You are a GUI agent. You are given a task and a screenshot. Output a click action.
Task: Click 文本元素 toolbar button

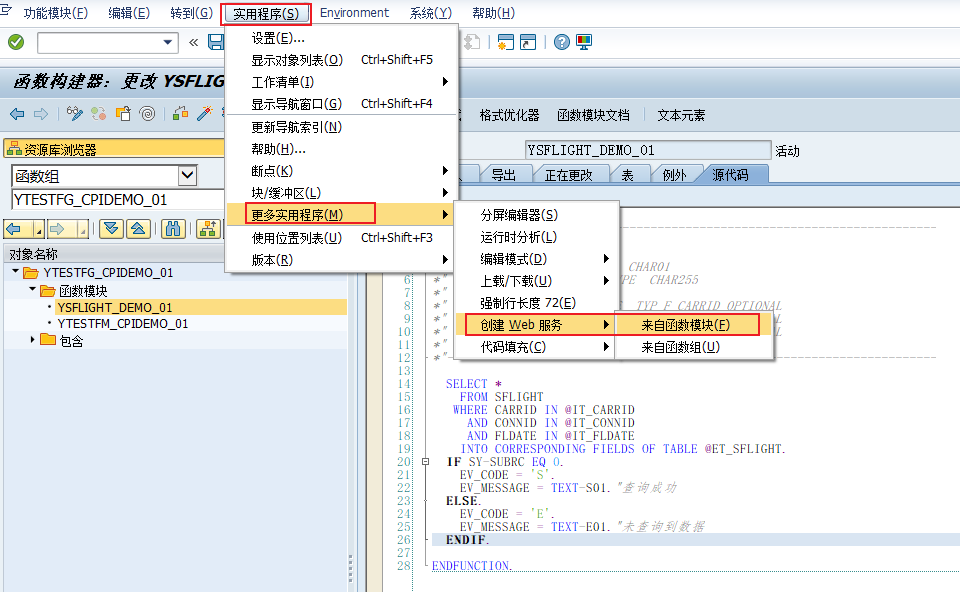(681, 115)
